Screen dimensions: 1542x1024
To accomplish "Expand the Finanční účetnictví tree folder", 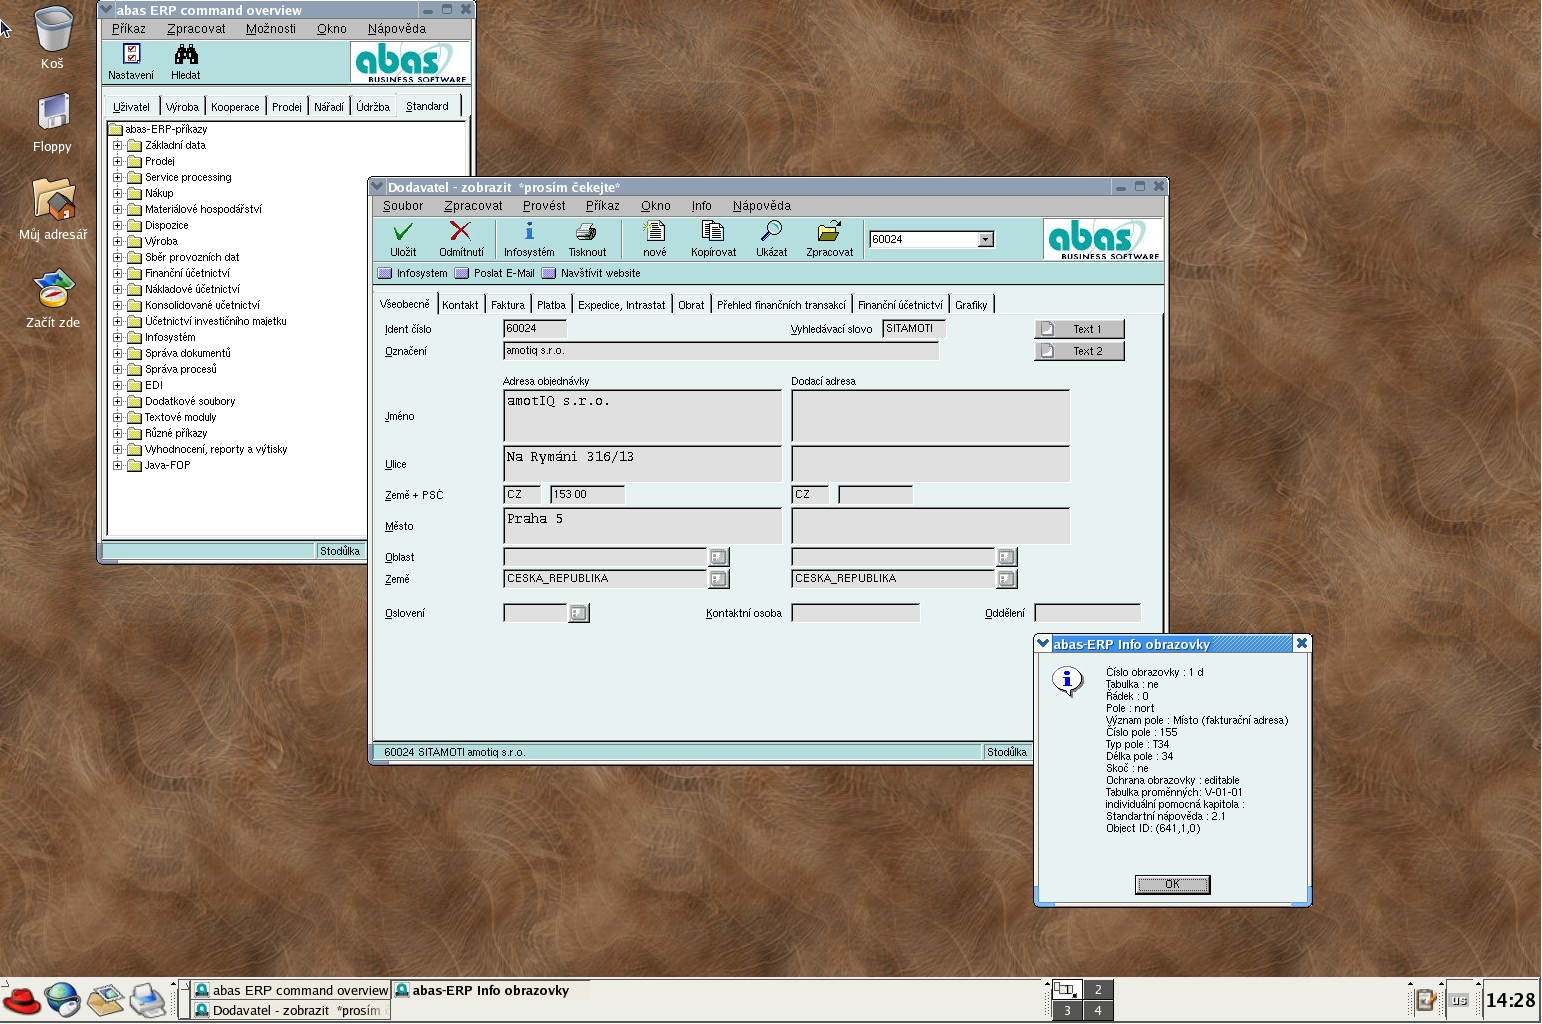I will point(117,273).
